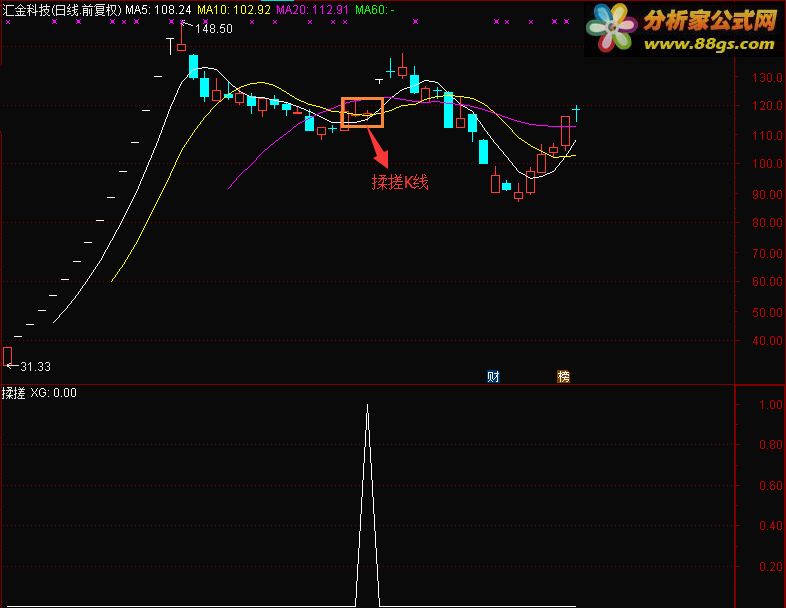The width and height of the screenshot is (786, 608).
Task: Click the 80.00 price axis value
Action: click(767, 223)
